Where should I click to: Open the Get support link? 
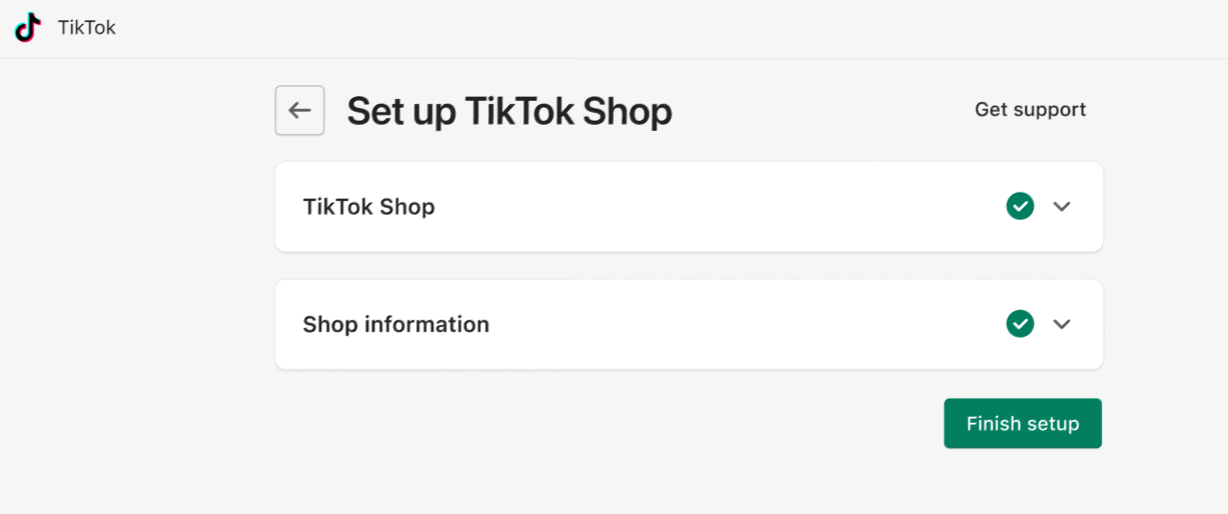[1030, 110]
